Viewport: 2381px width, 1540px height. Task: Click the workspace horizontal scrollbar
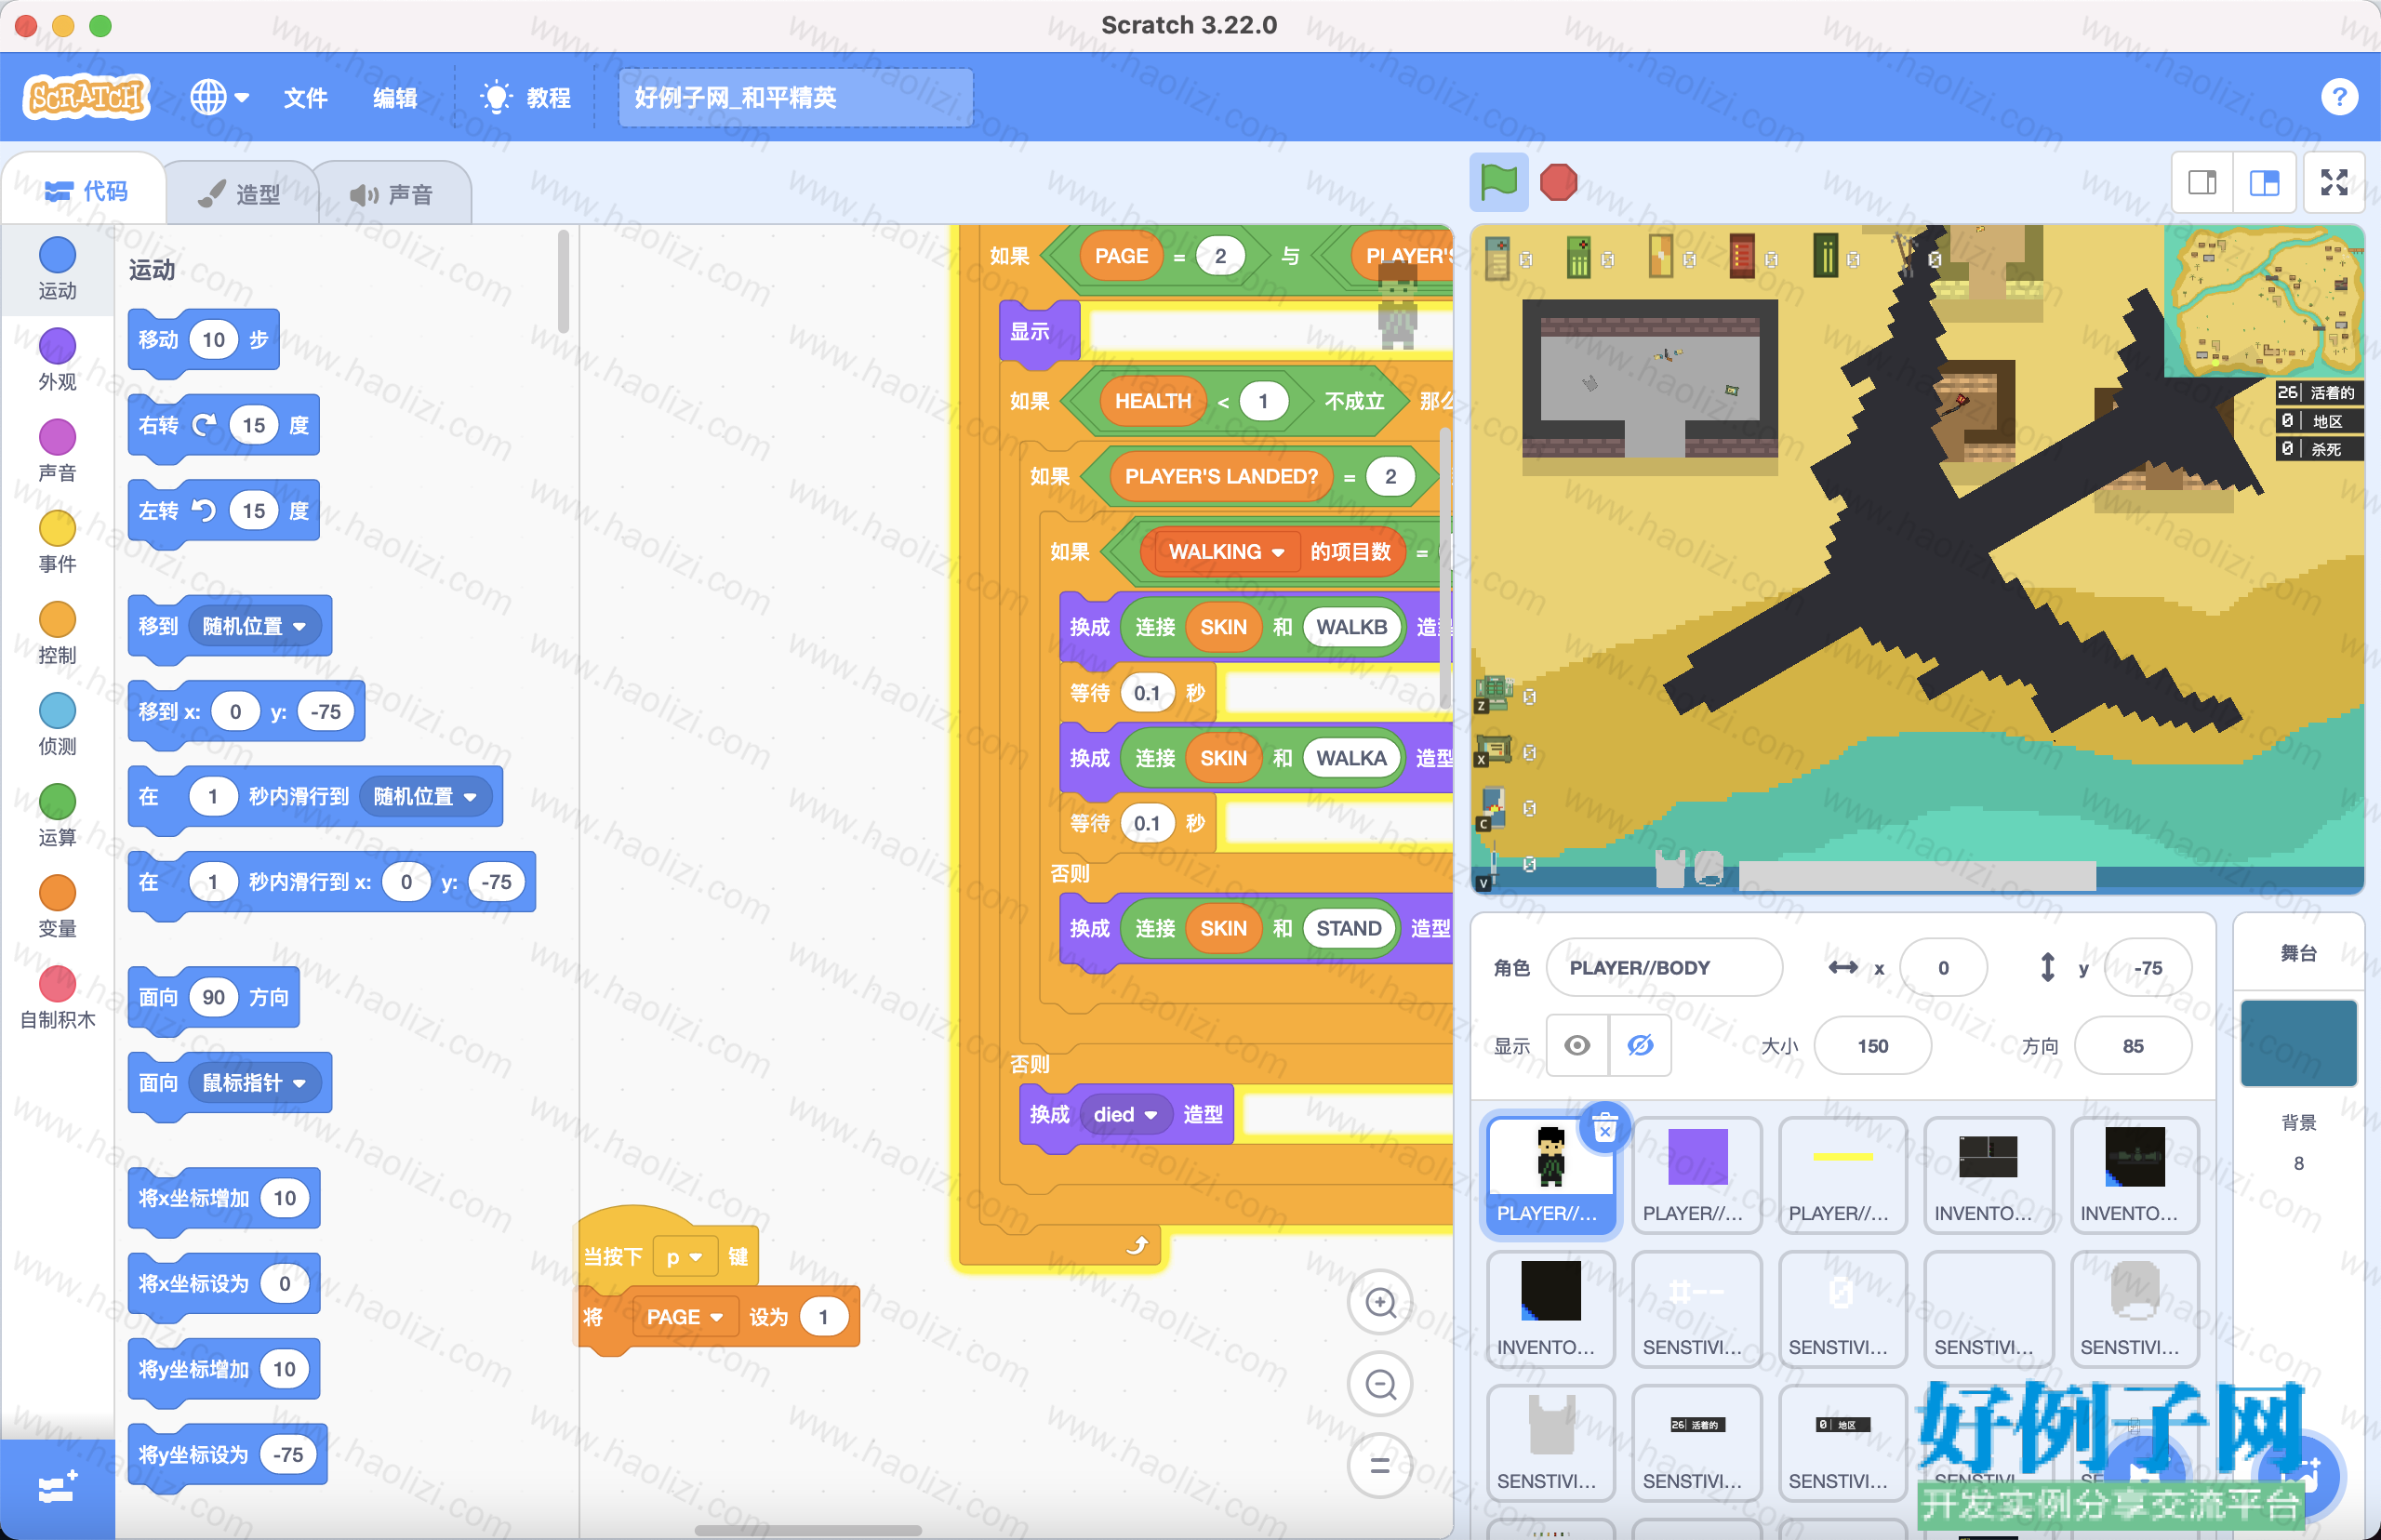click(807, 1529)
